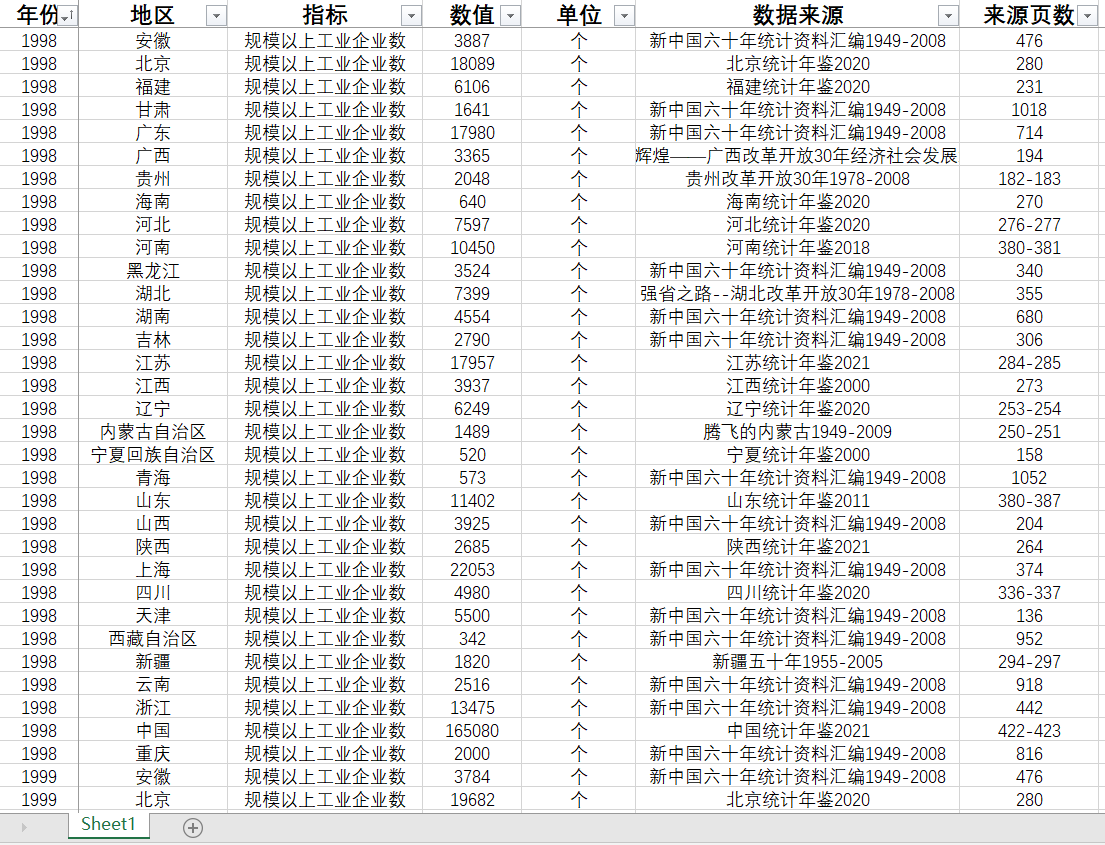
Task: Select cell 河南统计年鉴2018
Action: (x=797, y=247)
